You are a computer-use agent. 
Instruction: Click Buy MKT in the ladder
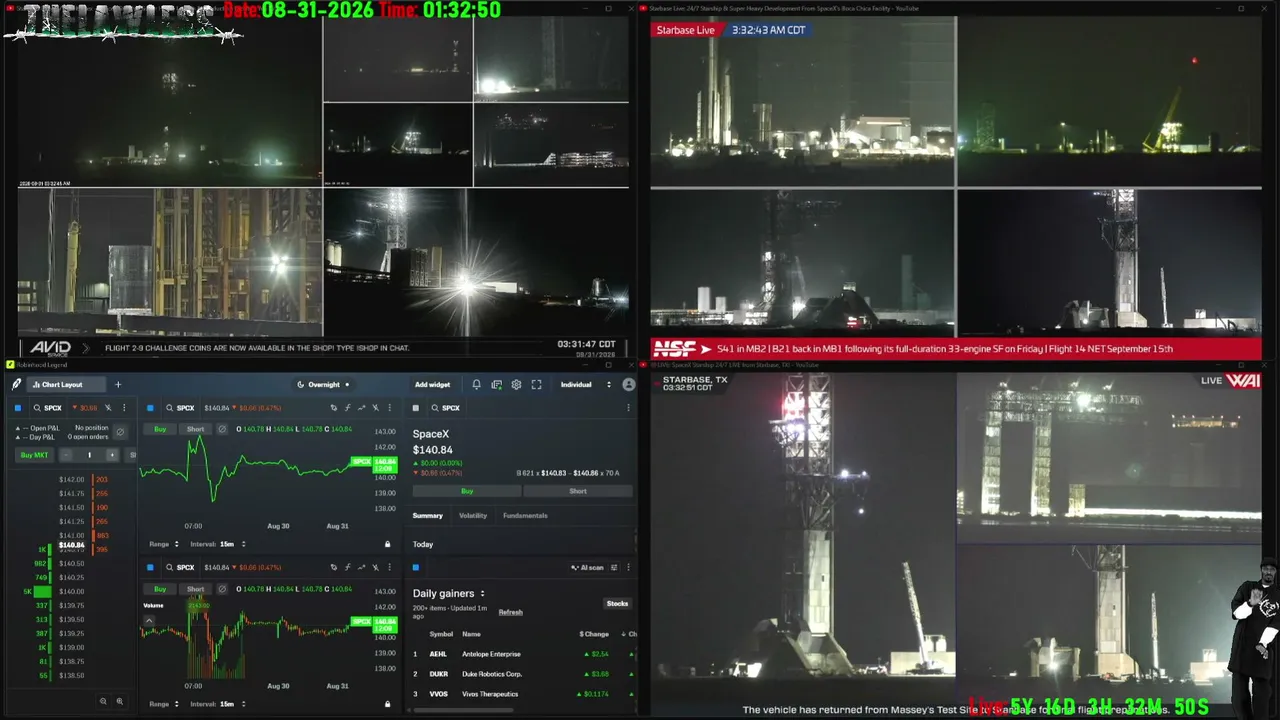click(x=34, y=455)
